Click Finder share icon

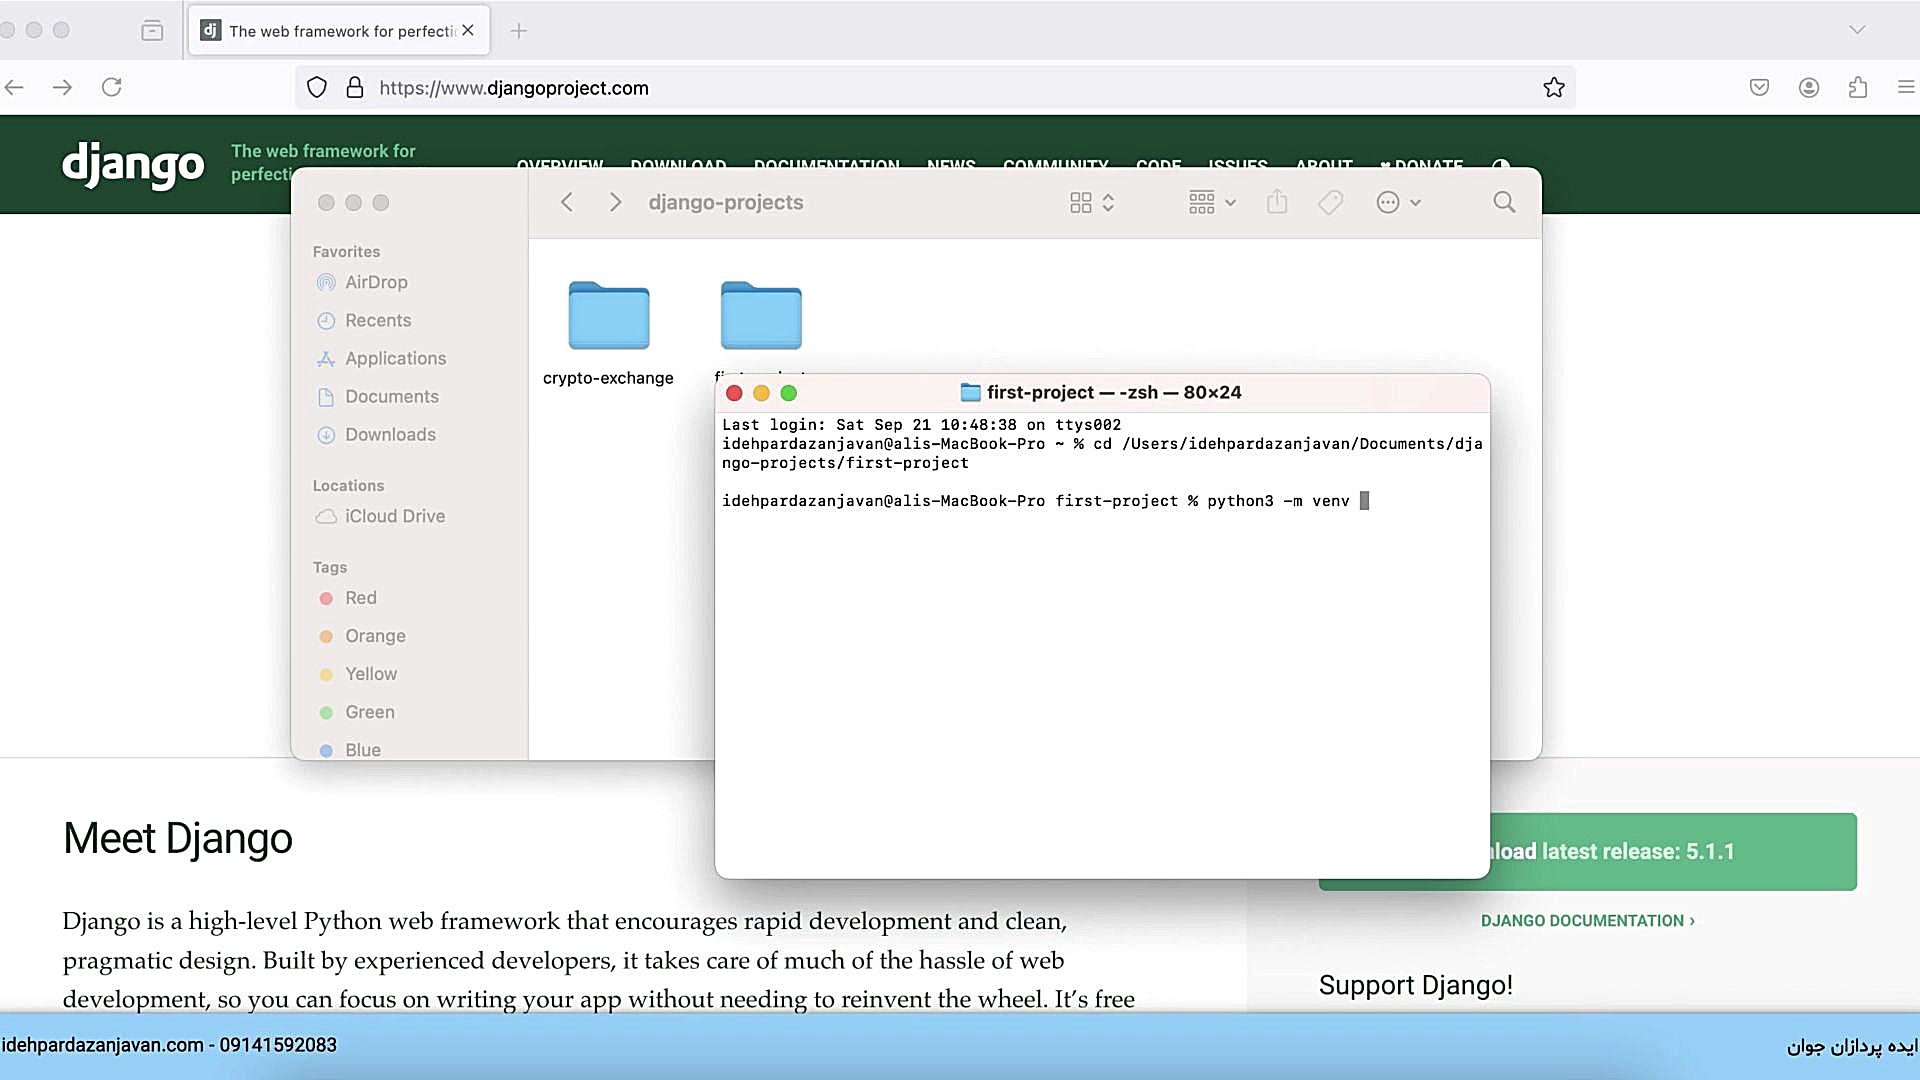coord(1277,203)
